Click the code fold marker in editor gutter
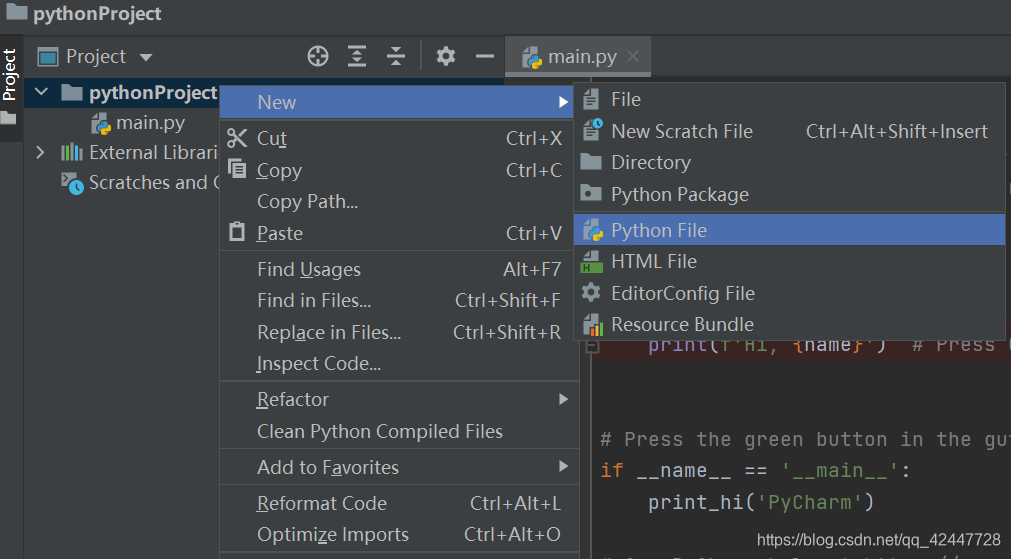The width and height of the screenshot is (1011, 559). click(592, 347)
